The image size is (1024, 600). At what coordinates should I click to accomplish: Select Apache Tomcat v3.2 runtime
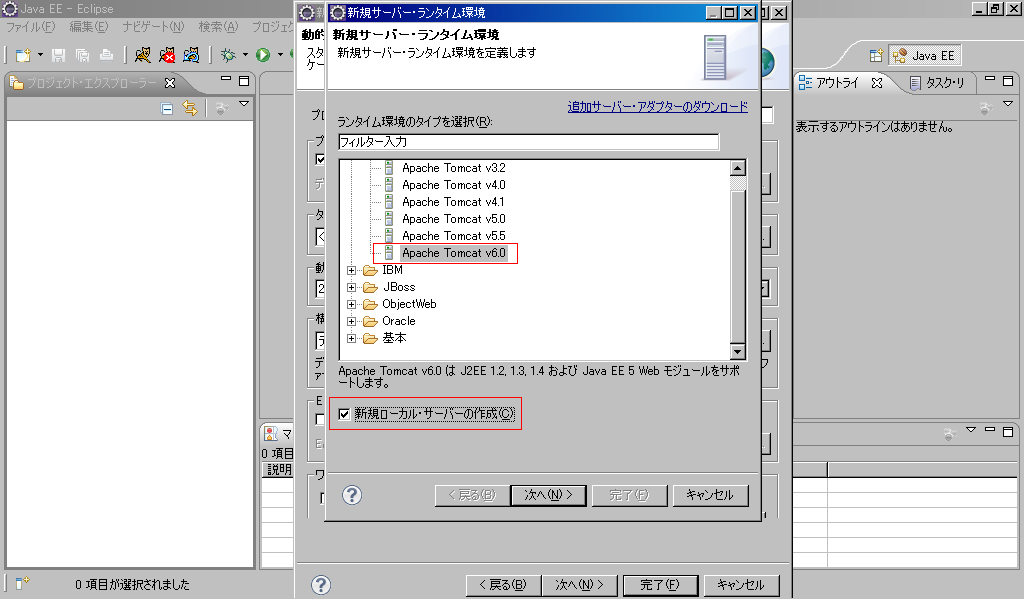coord(453,168)
